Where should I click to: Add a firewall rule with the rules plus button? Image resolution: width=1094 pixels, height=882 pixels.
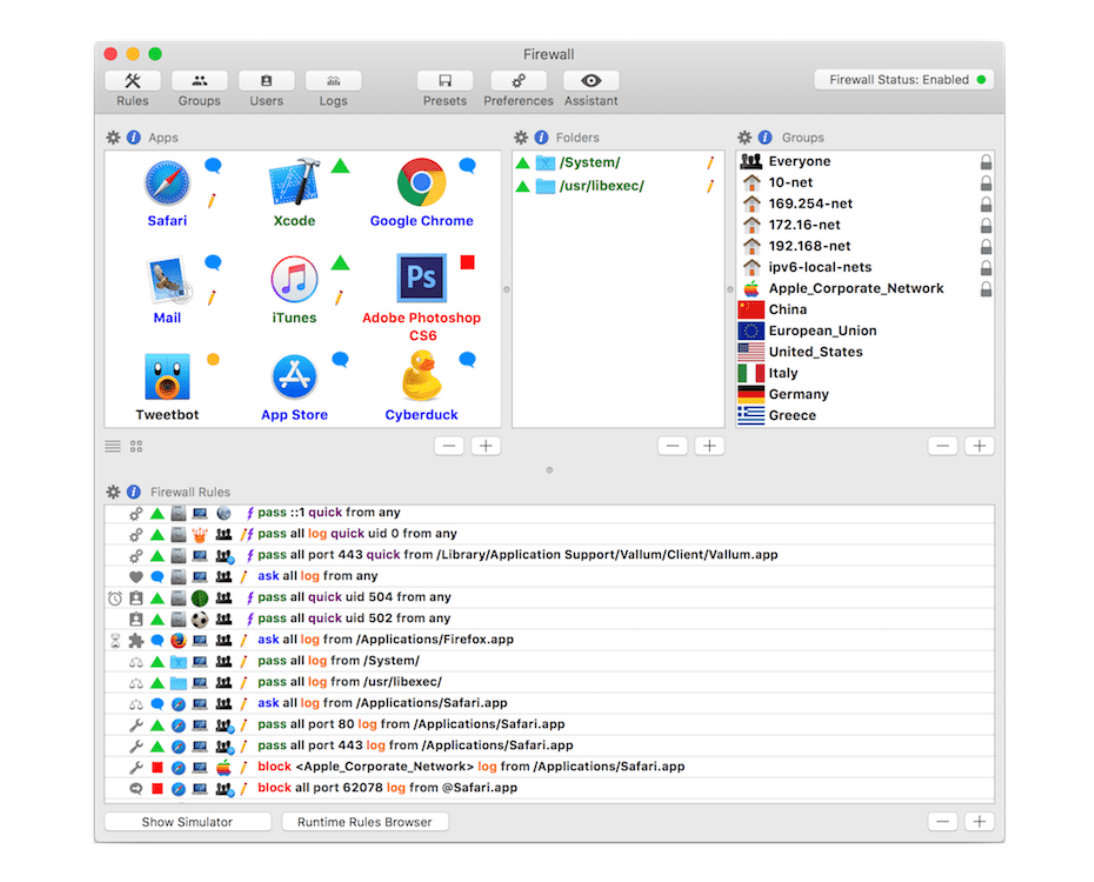[x=980, y=822]
